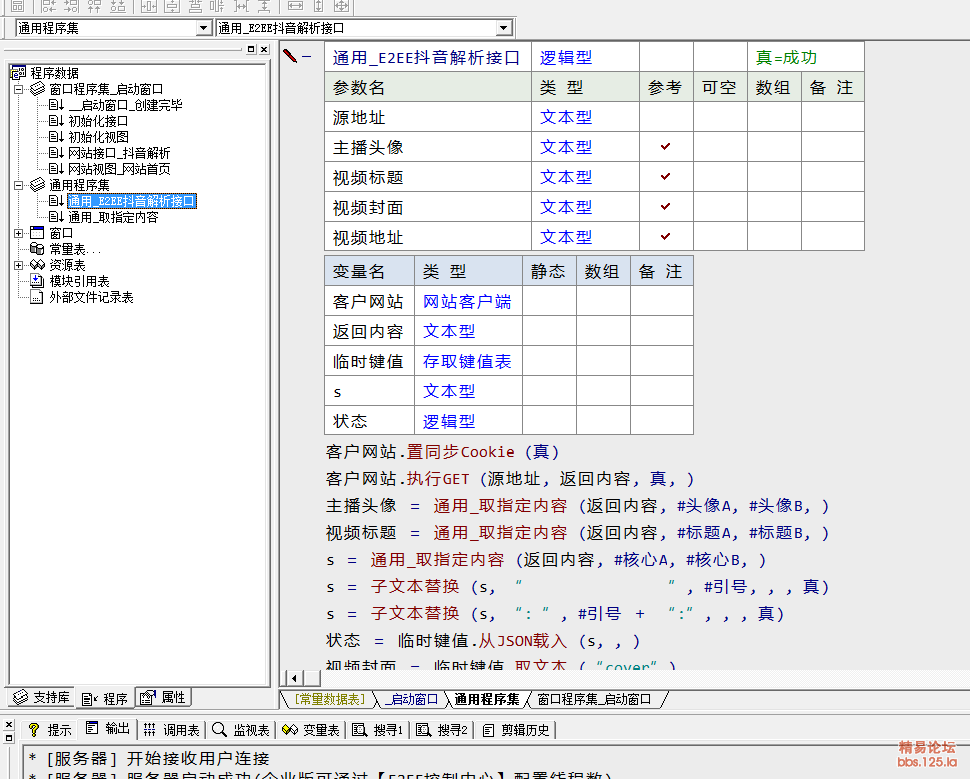Click the 模块引用表 icon in tree
Viewport: 970px width, 779px height.
(37, 281)
